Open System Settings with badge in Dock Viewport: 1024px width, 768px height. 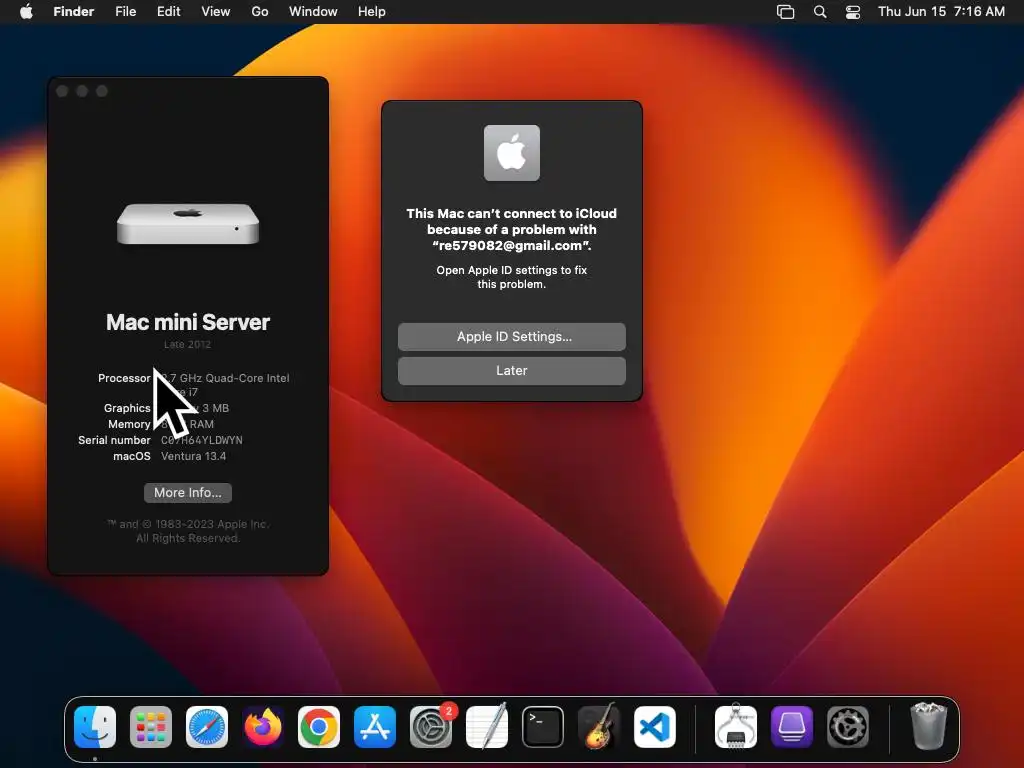pos(431,727)
